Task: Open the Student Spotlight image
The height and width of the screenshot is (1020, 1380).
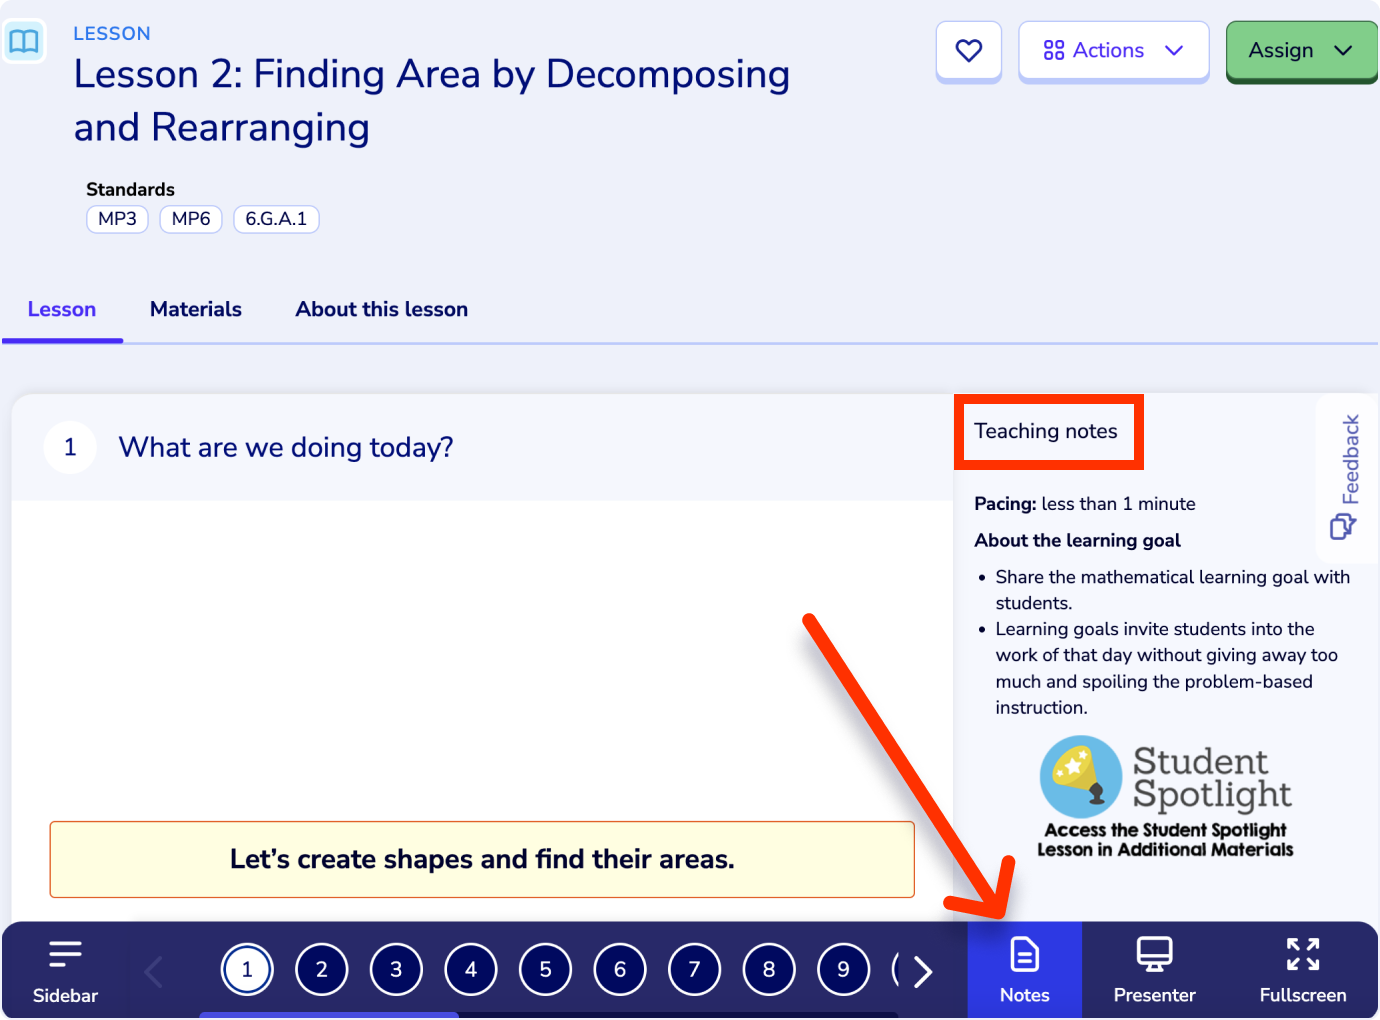Action: point(1165,797)
